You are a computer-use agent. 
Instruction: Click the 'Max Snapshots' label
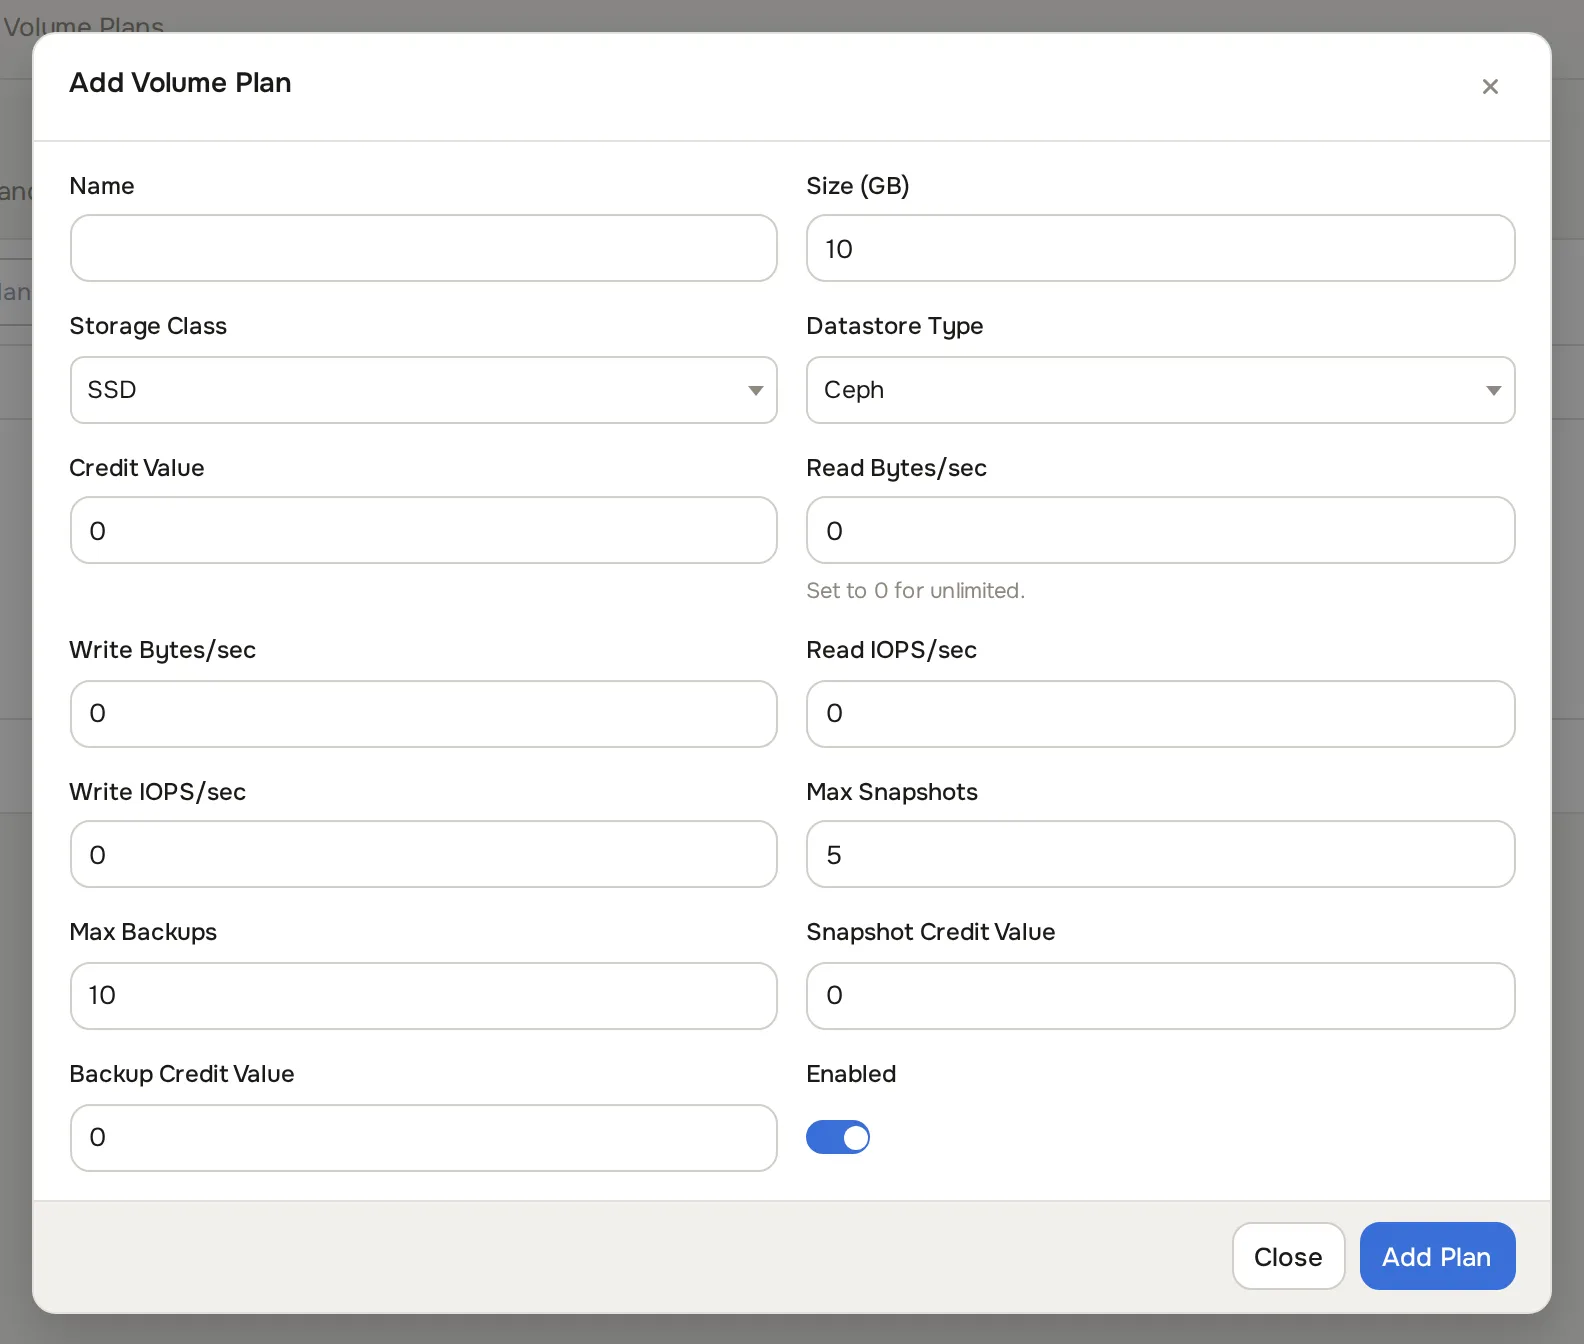coord(892,792)
